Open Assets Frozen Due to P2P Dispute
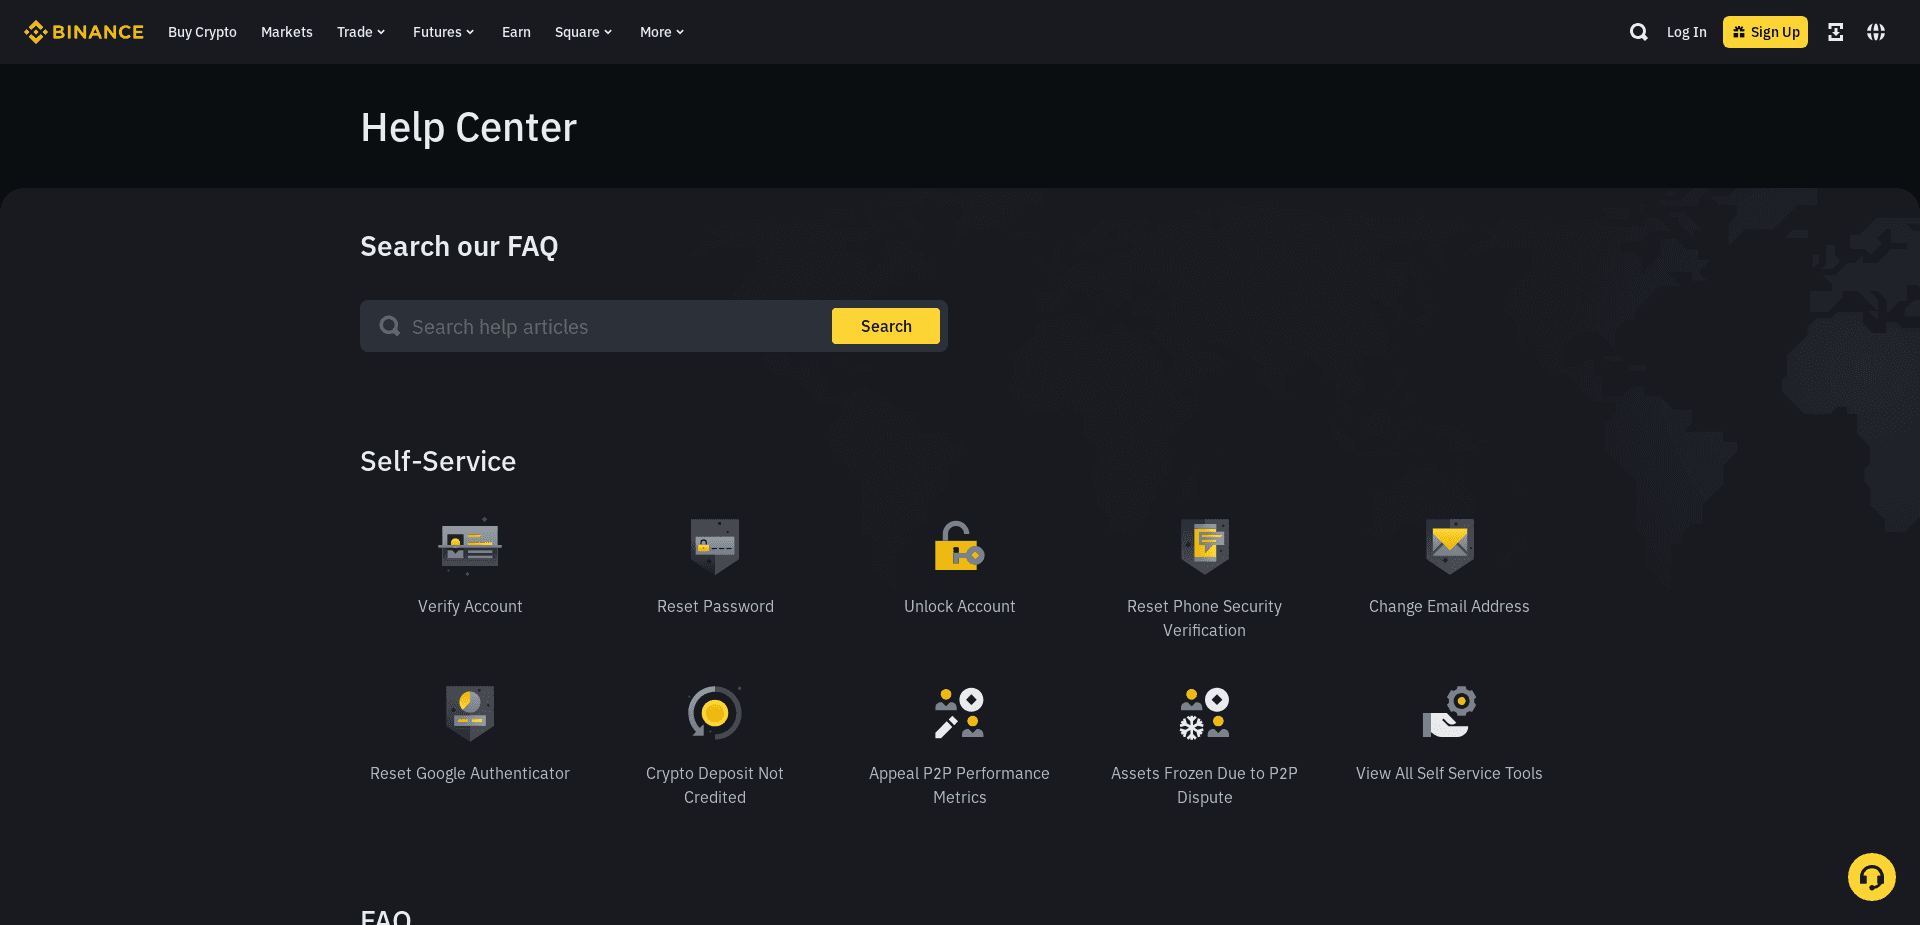The width and height of the screenshot is (1920, 925). pos(1204,713)
